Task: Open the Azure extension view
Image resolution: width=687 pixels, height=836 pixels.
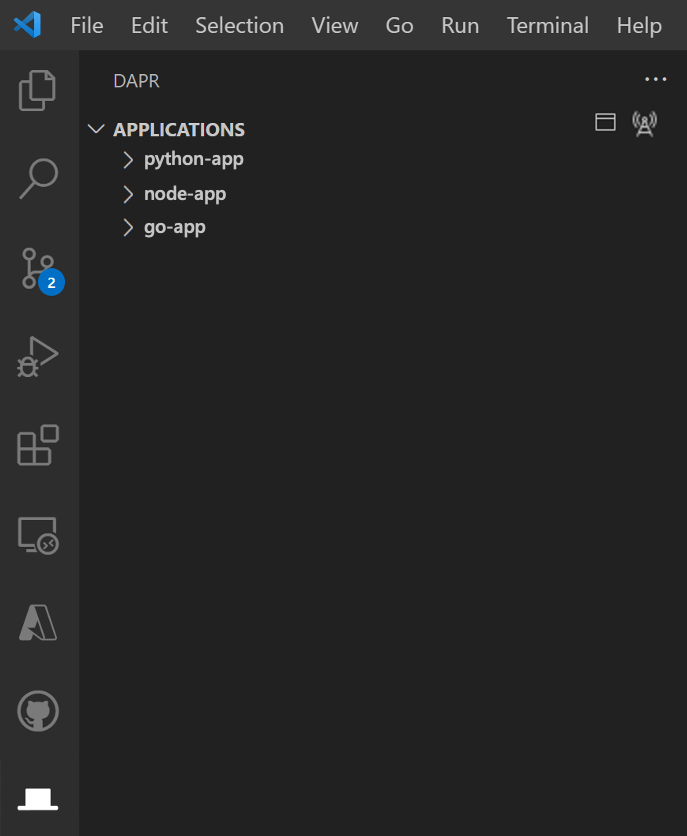Action: [x=37, y=622]
